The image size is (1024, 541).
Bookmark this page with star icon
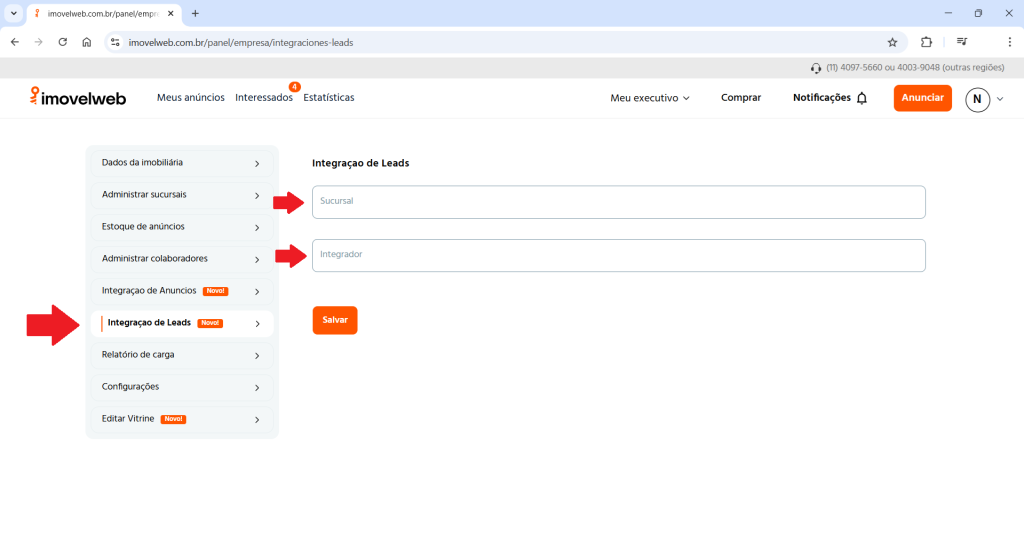click(892, 42)
